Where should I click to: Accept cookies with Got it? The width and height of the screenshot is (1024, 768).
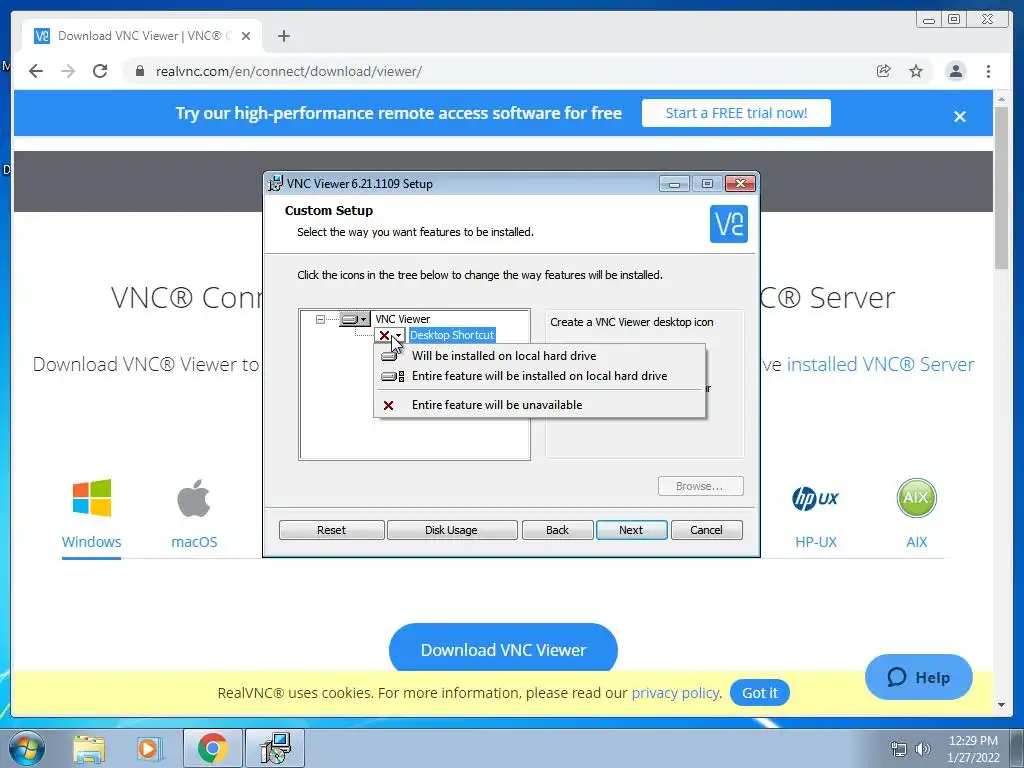[x=760, y=693]
